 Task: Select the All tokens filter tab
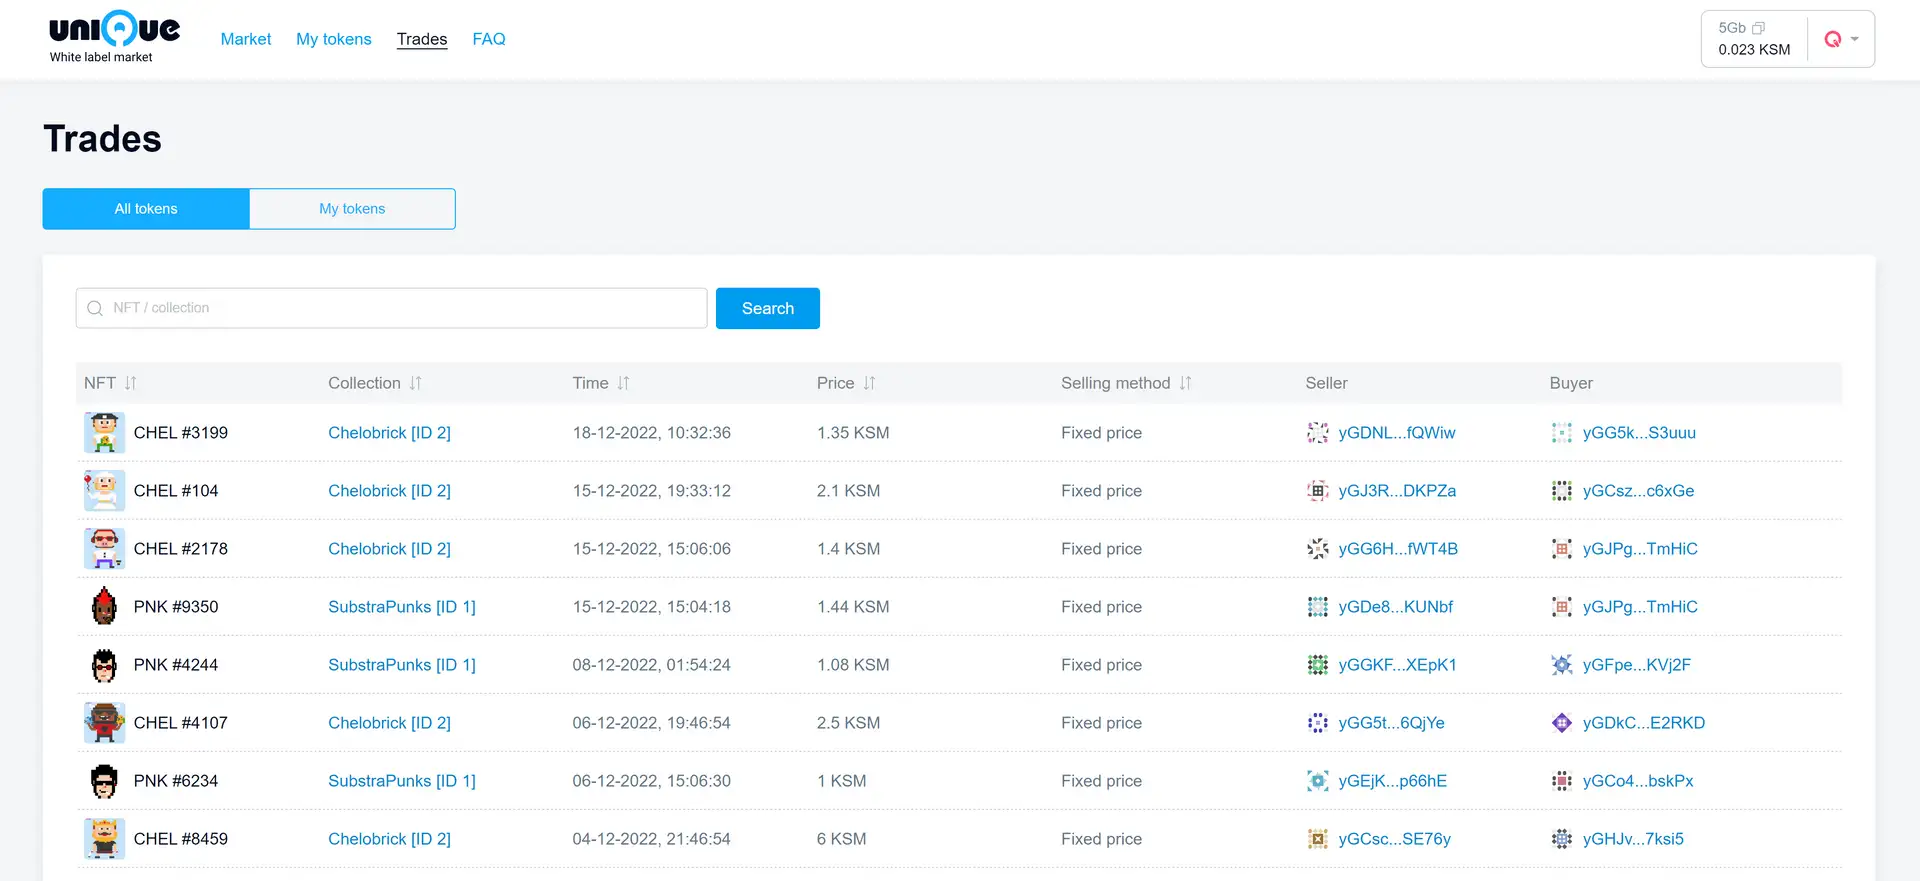coord(146,209)
